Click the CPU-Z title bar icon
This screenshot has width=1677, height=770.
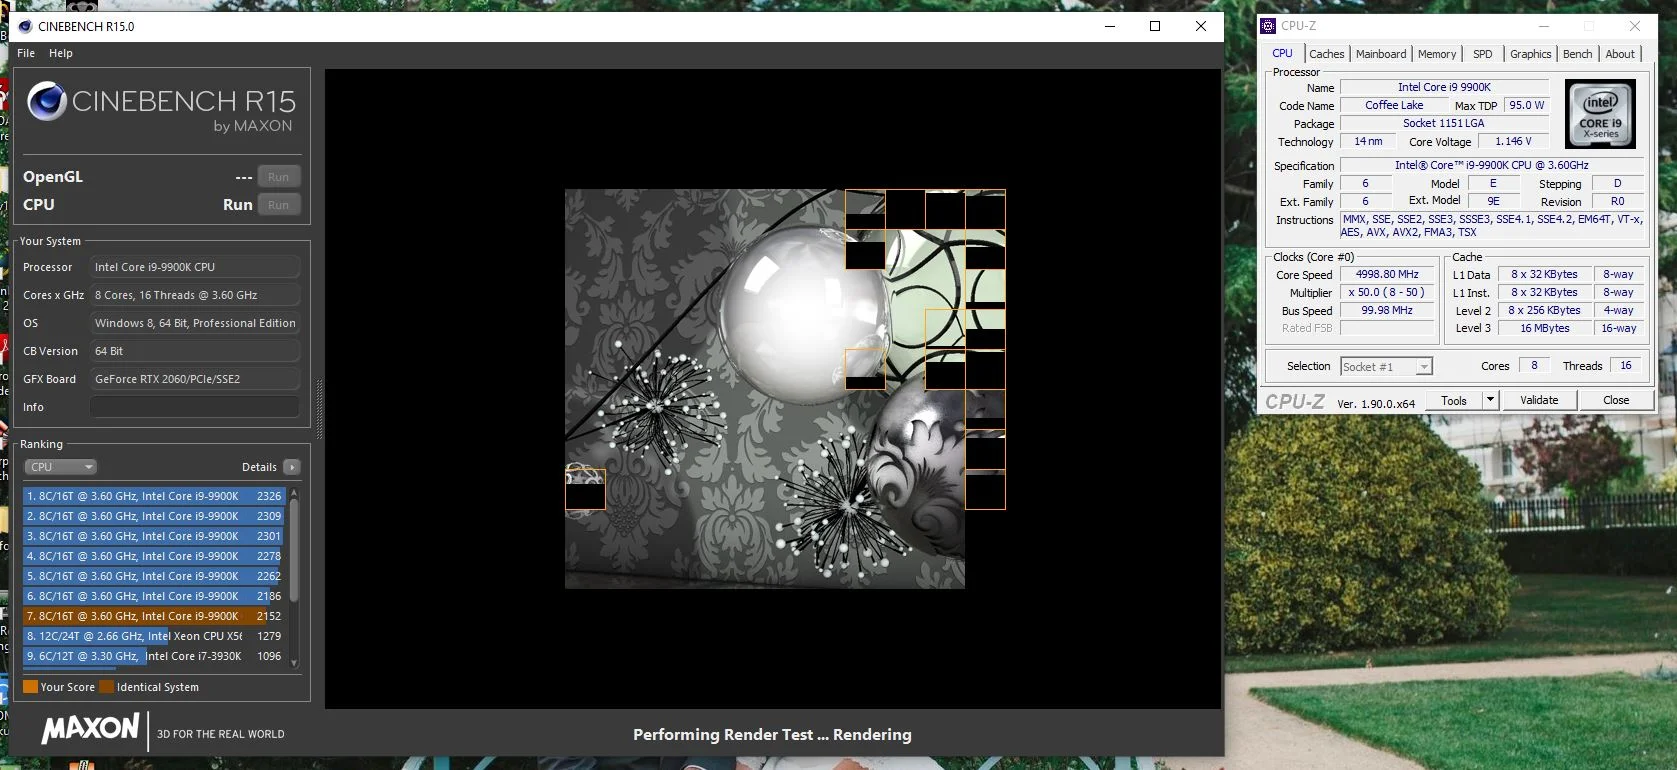tap(1268, 26)
